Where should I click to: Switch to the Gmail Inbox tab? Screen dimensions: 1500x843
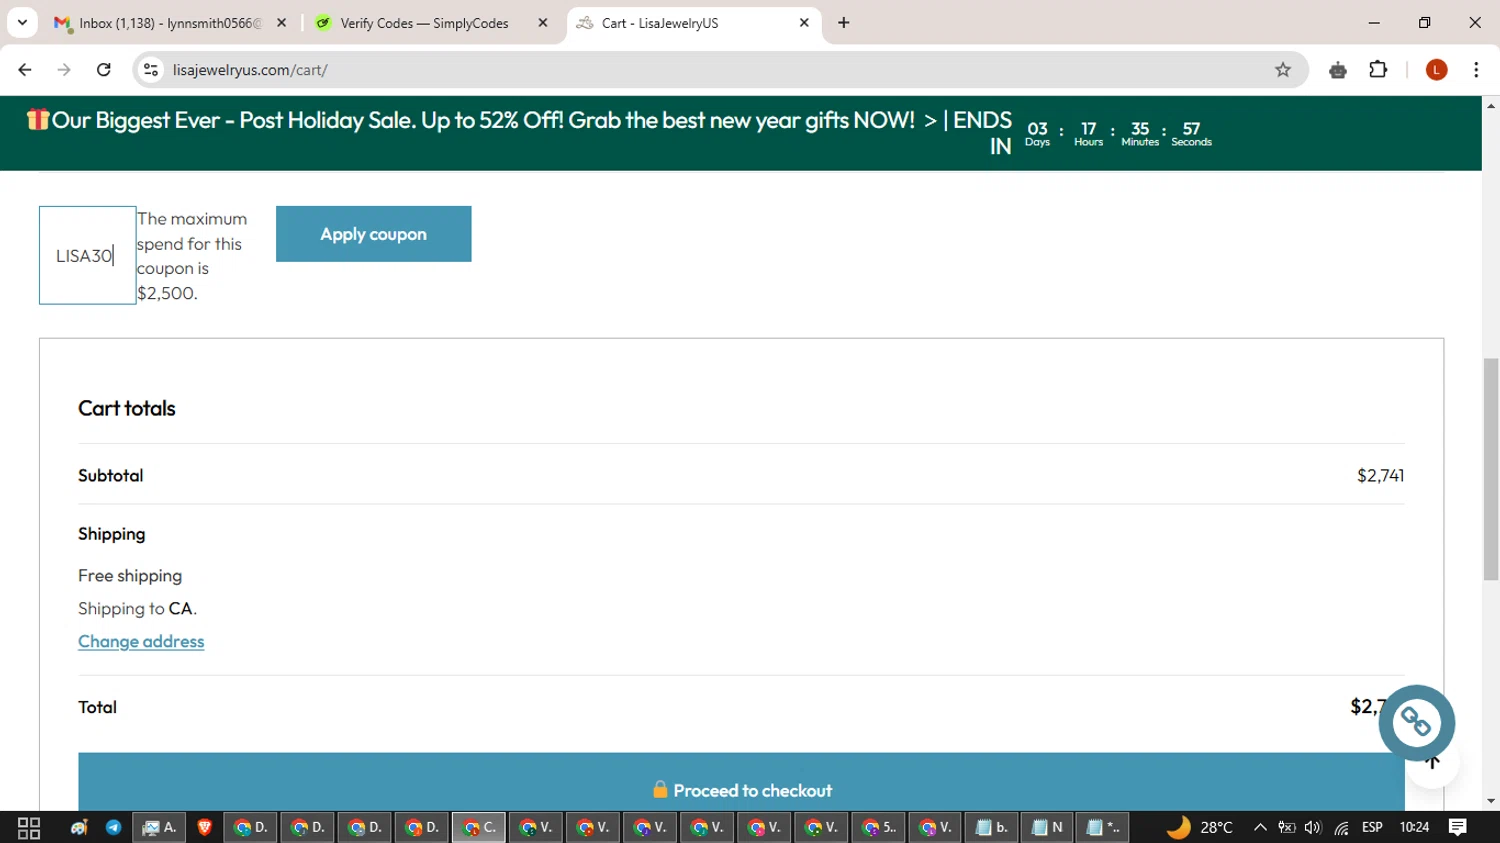pos(170,23)
